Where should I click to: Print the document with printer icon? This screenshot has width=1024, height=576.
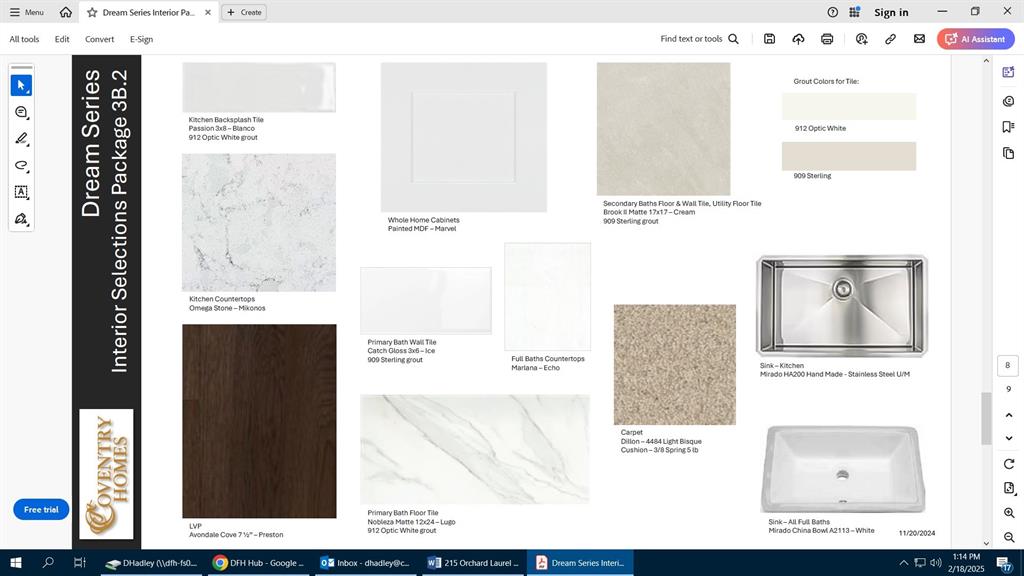click(827, 39)
